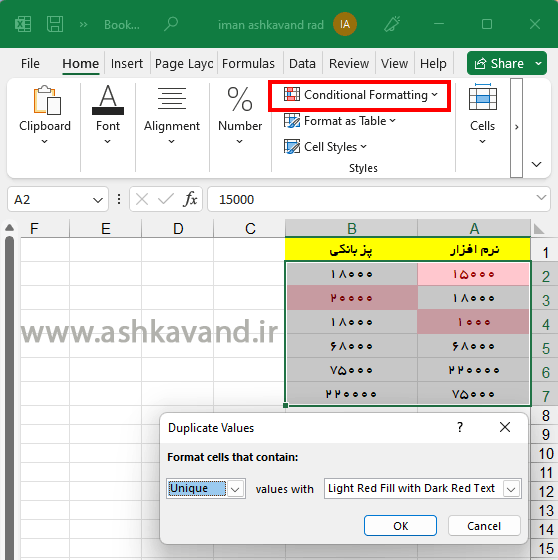This screenshot has height=560, width=558.
Task: Open the File menu
Action: pos(30,64)
